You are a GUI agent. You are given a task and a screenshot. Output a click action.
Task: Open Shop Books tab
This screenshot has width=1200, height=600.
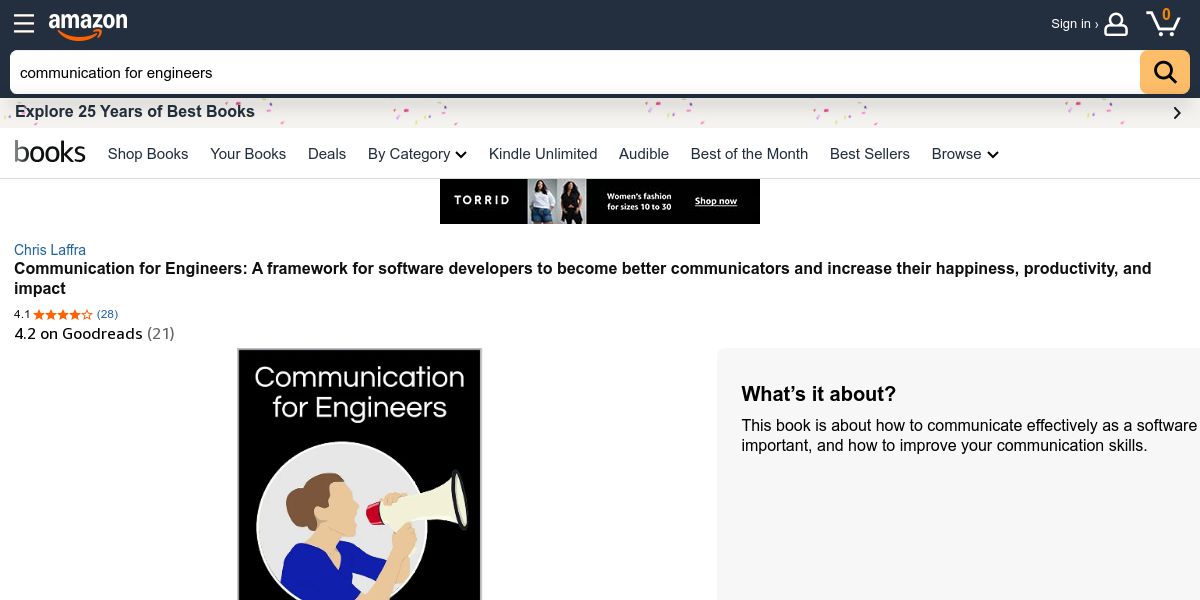148,154
